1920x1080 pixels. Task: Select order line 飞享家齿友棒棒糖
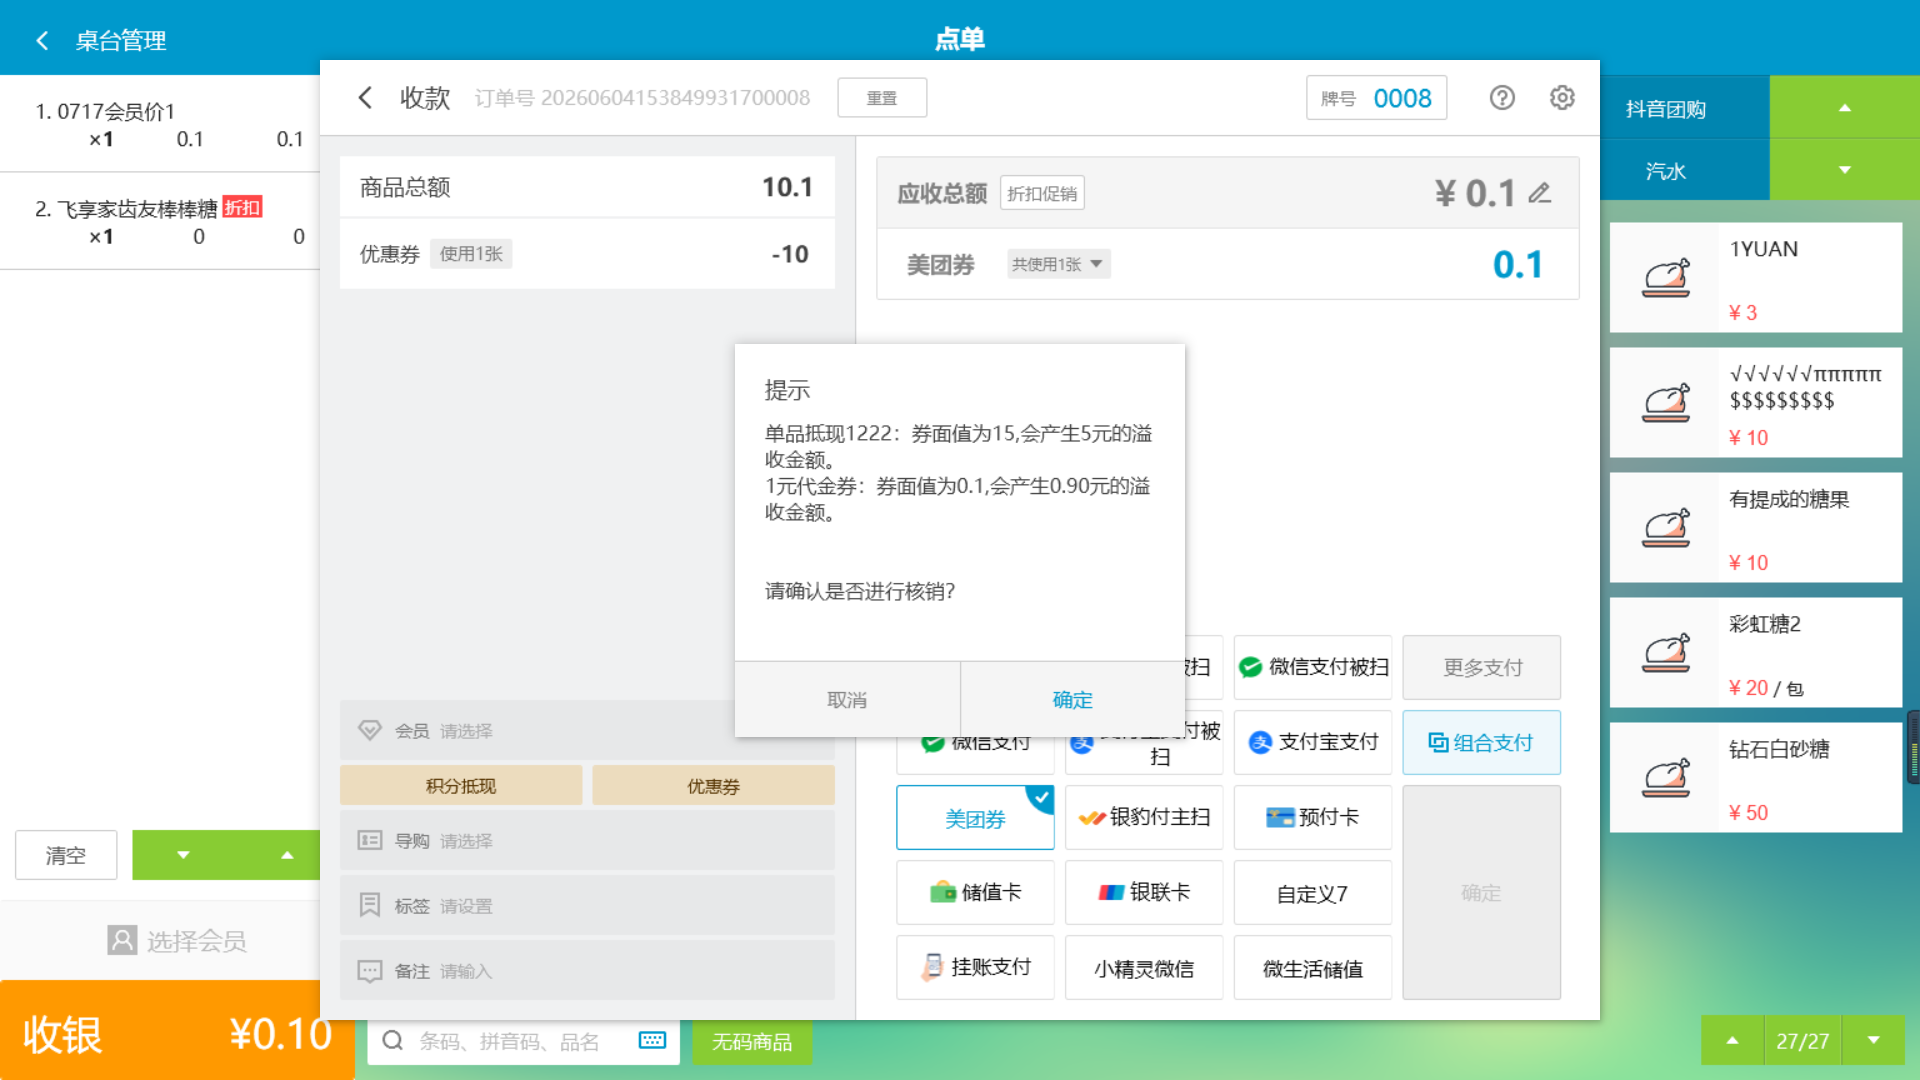point(160,221)
